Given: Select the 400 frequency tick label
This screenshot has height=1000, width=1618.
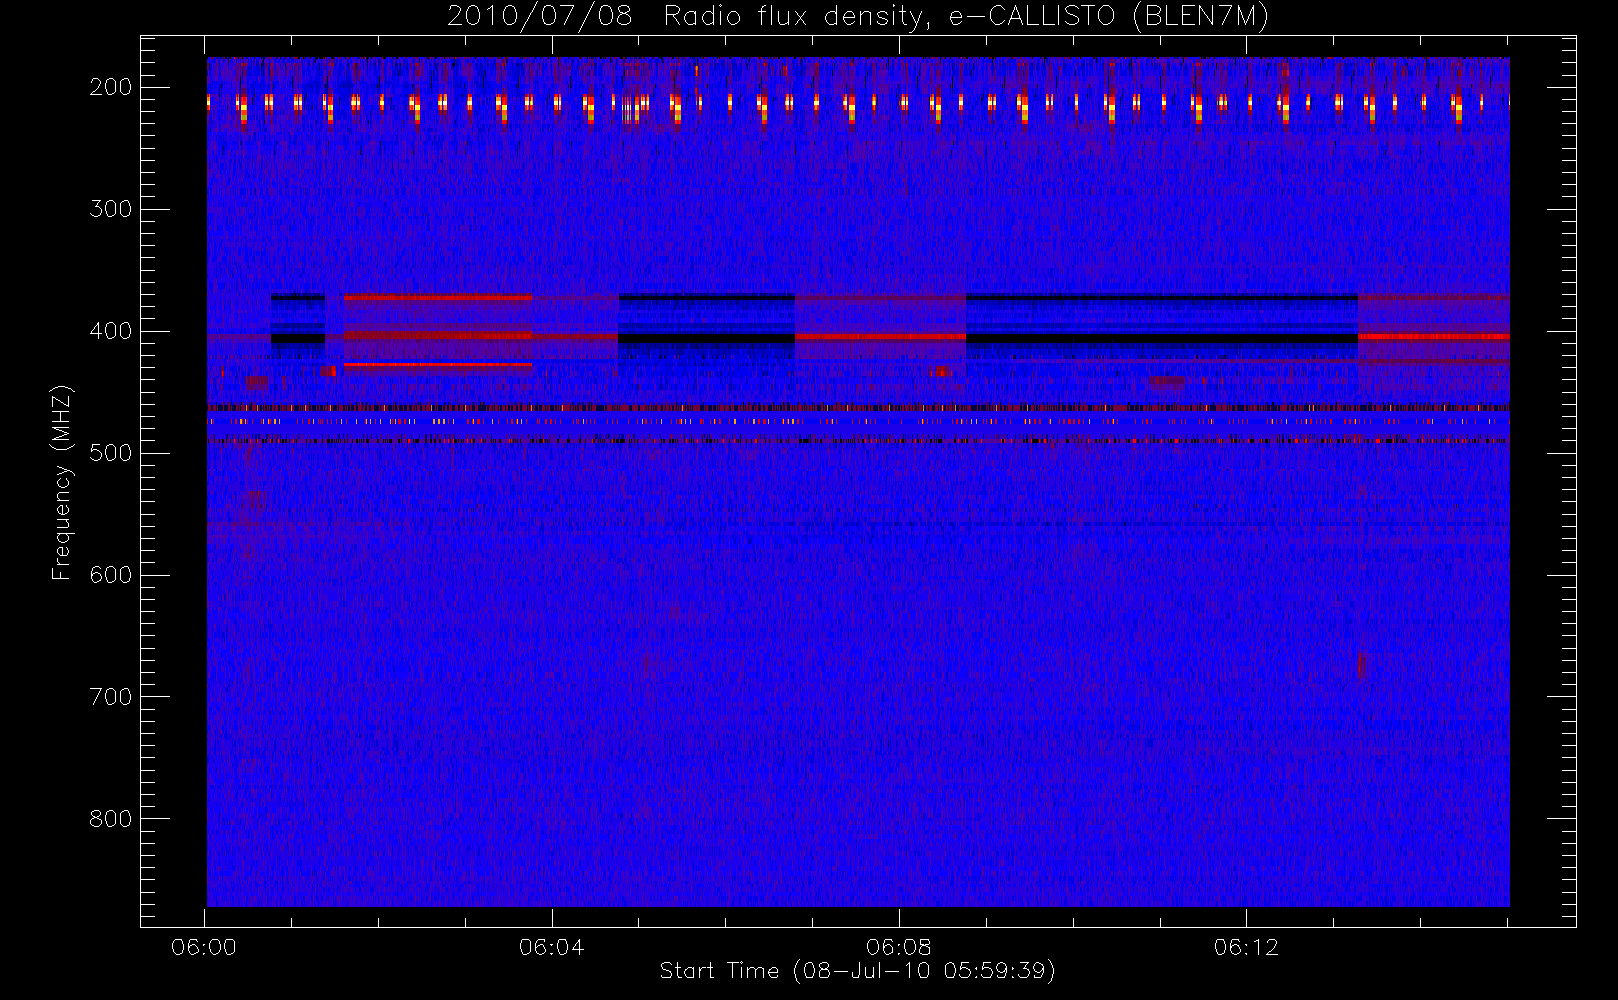Looking at the screenshot, I should coord(111,331).
